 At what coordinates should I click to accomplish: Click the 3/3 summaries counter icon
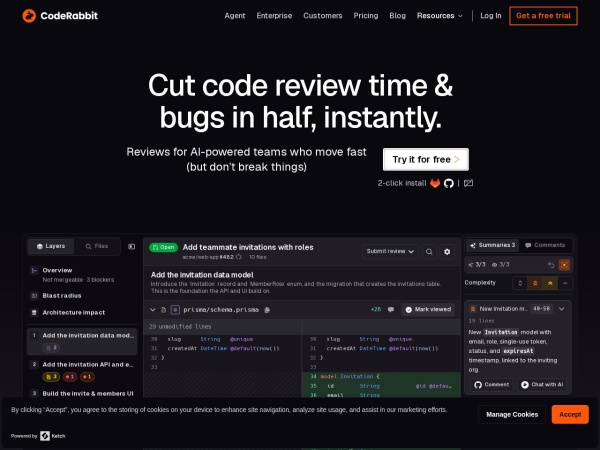[477, 265]
